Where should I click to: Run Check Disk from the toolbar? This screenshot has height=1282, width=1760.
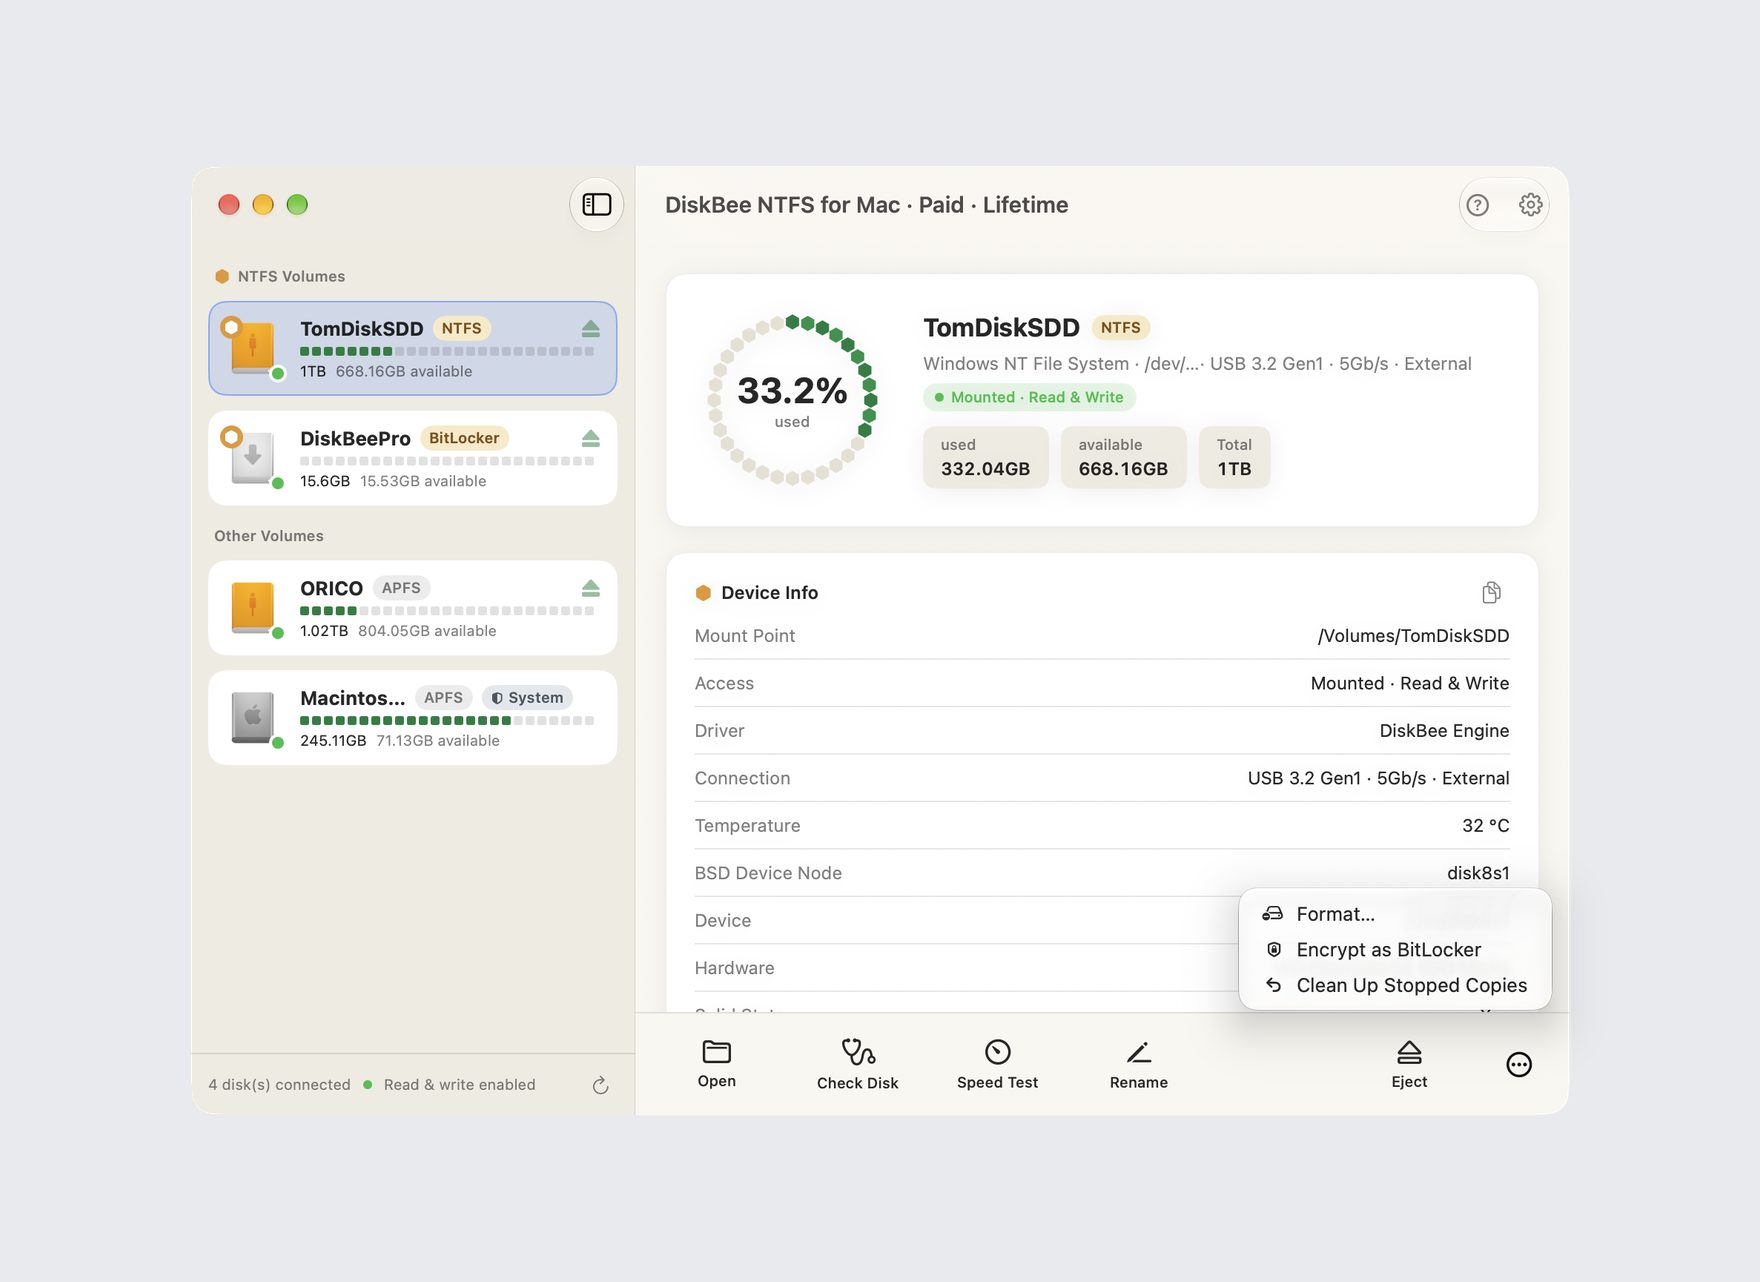[857, 1064]
